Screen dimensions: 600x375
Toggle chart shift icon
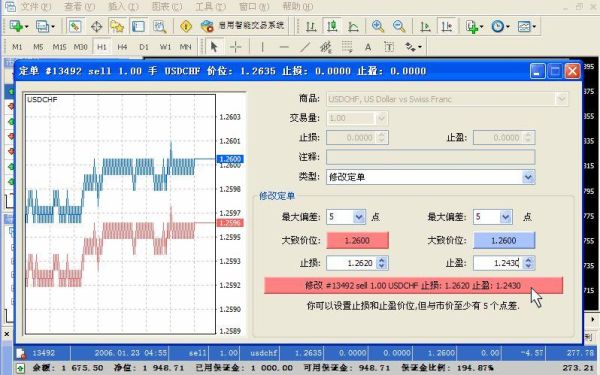447,26
